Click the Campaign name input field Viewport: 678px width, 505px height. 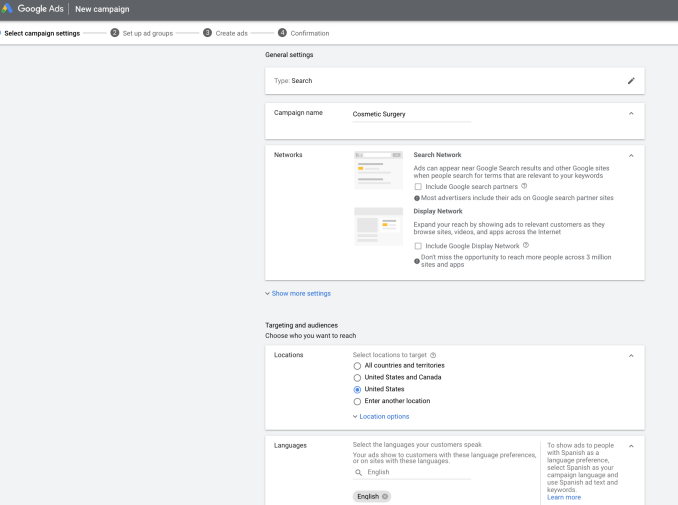pos(412,115)
